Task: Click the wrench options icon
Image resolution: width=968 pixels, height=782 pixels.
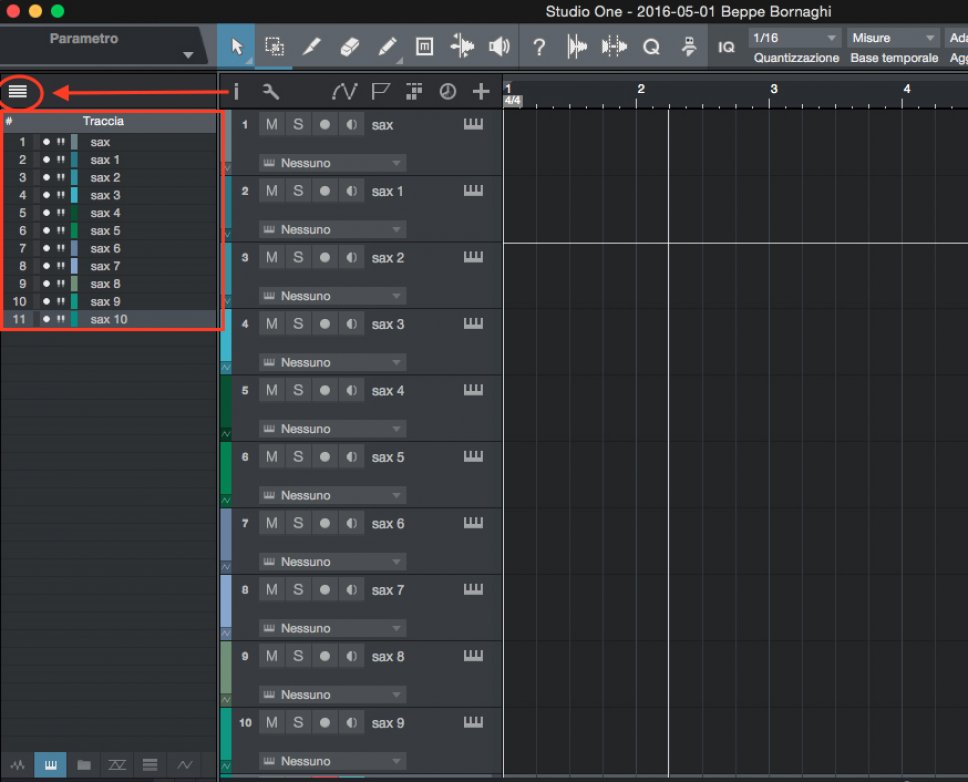Action: (x=270, y=92)
